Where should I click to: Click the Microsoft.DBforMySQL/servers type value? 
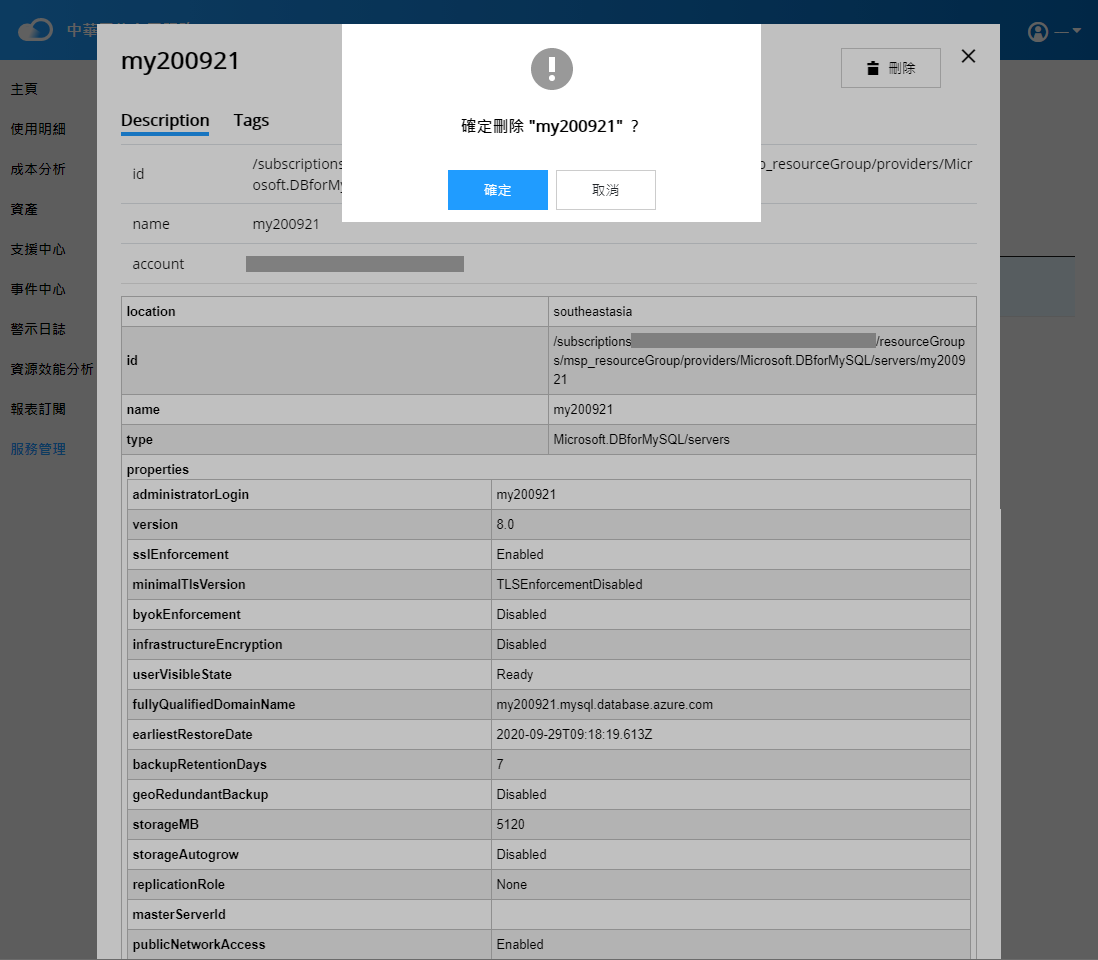pos(641,440)
